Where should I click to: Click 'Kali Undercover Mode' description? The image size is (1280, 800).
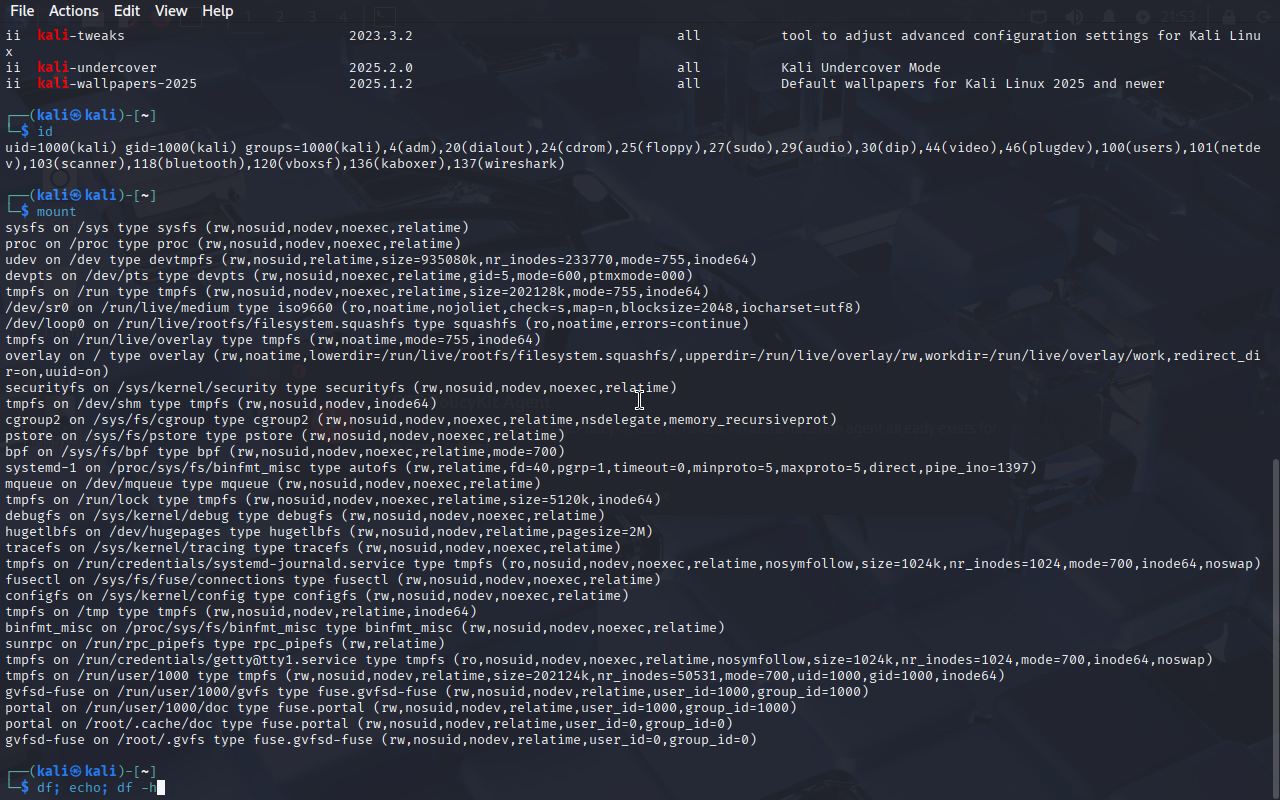coord(861,68)
